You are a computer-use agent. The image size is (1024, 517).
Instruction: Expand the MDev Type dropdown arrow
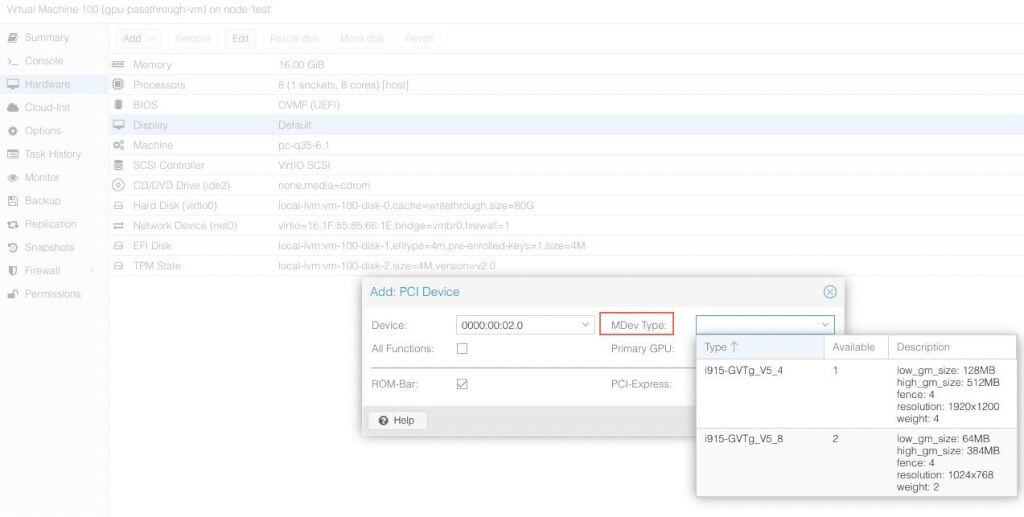(x=825, y=325)
